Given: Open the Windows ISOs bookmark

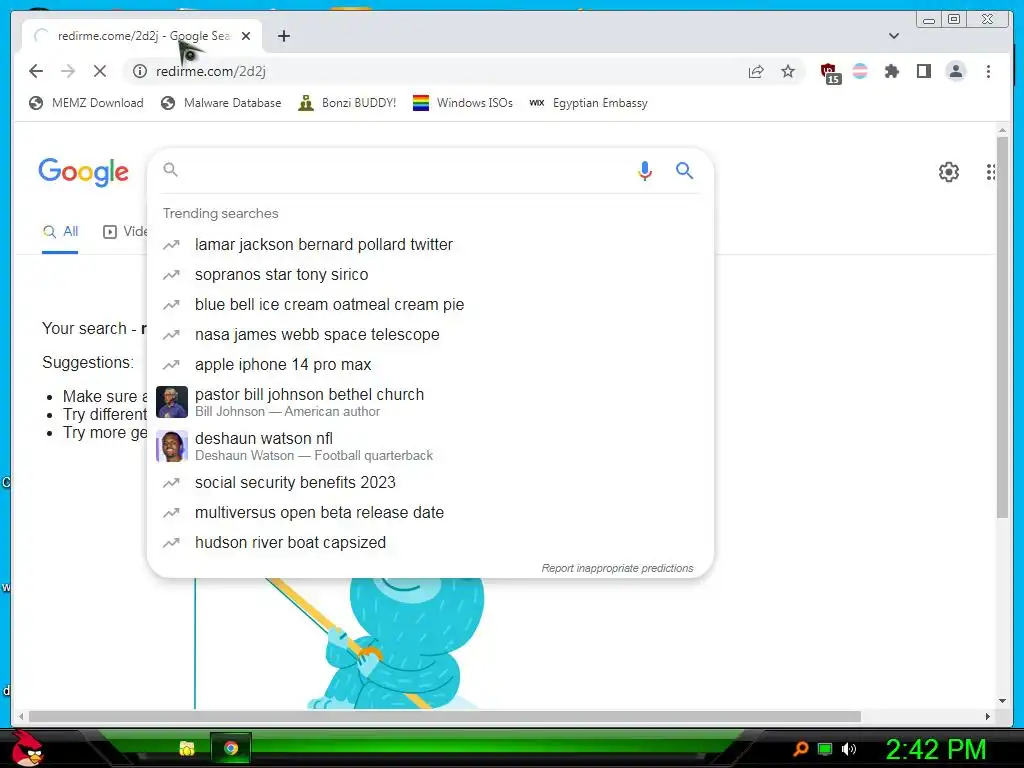Looking at the screenshot, I should pyautogui.click(x=462, y=103).
